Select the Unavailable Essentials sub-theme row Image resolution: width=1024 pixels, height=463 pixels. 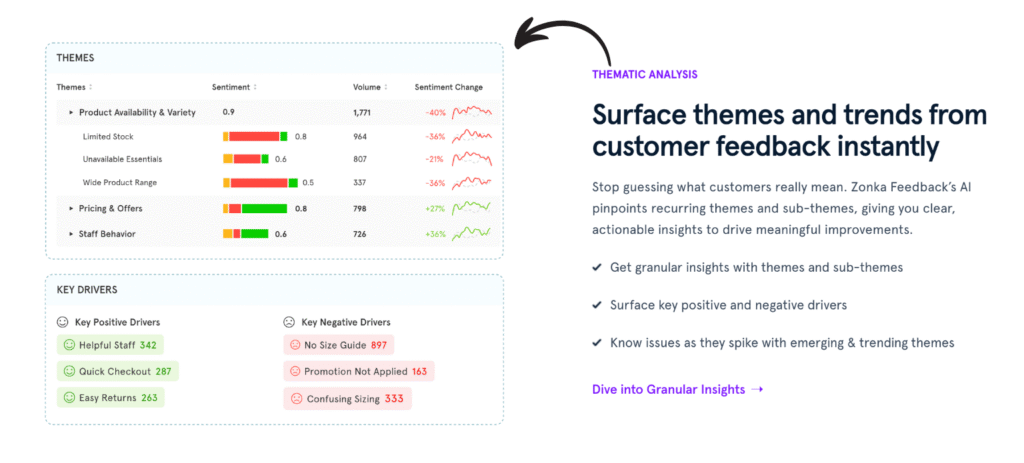(x=122, y=159)
